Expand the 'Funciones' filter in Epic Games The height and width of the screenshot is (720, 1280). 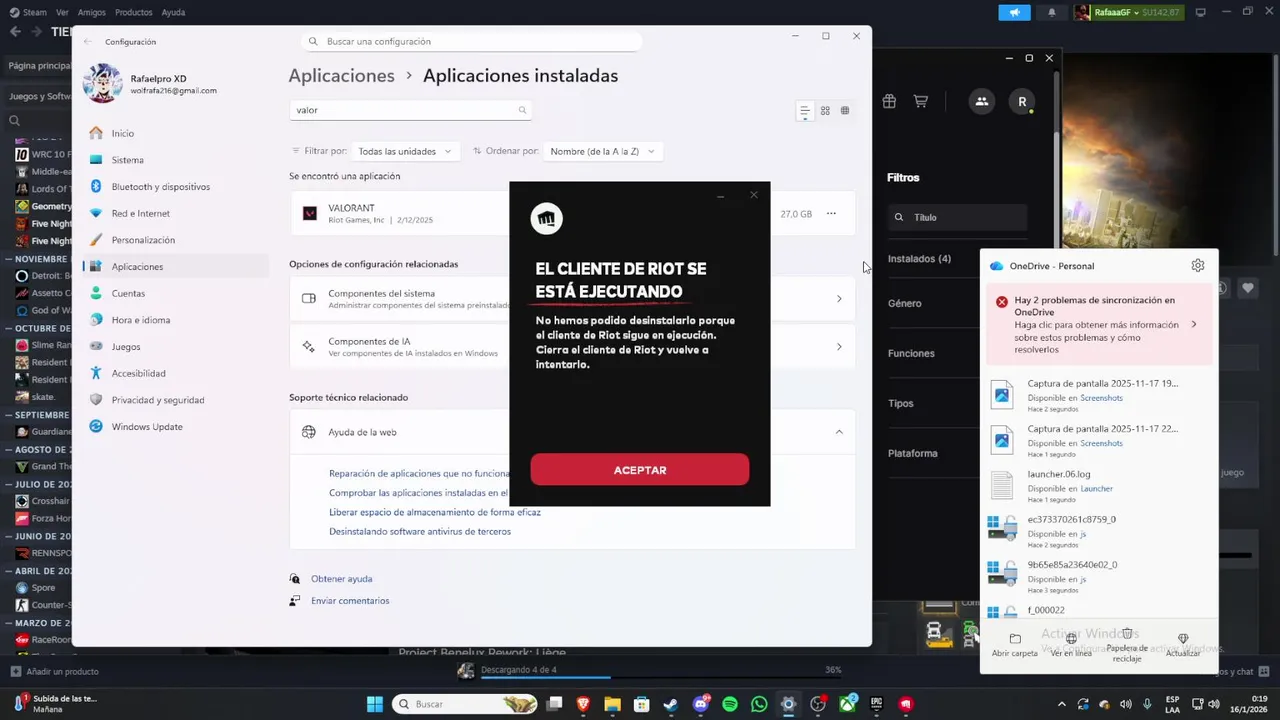point(911,353)
